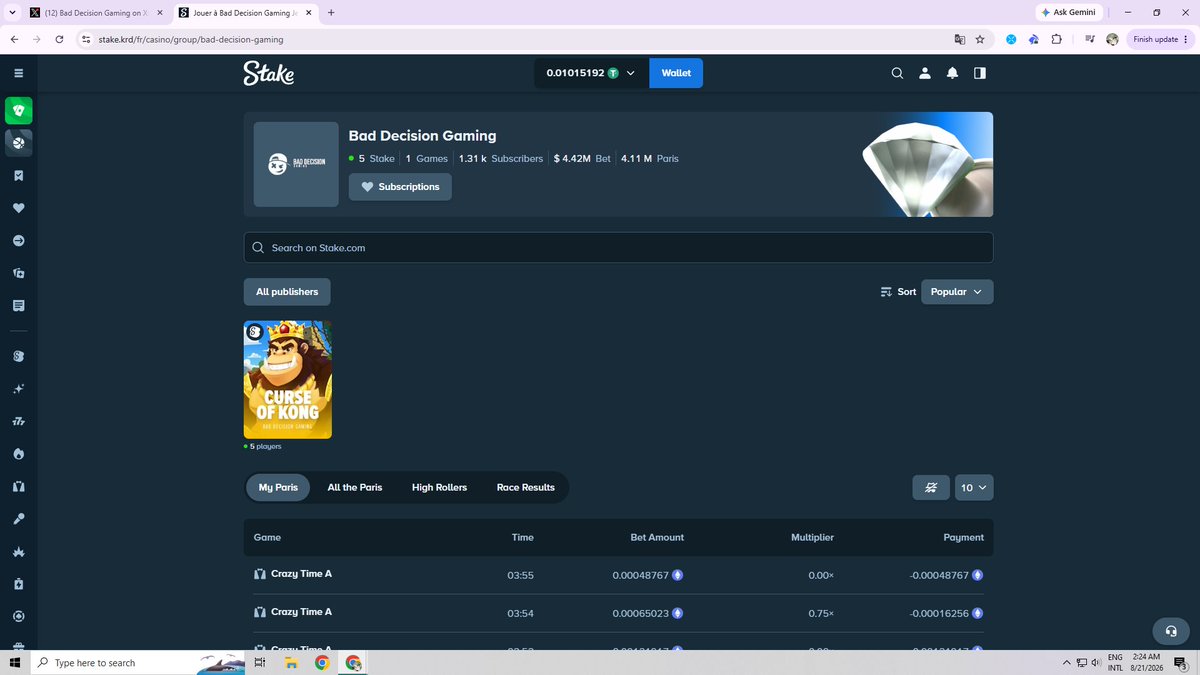Open the user profile icon

click(x=925, y=73)
